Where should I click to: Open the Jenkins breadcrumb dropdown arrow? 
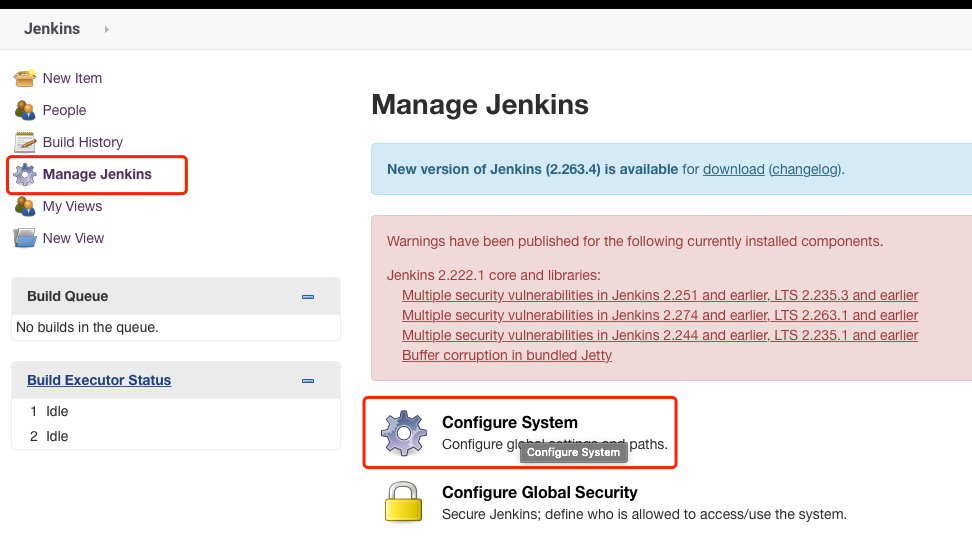[x=106, y=29]
